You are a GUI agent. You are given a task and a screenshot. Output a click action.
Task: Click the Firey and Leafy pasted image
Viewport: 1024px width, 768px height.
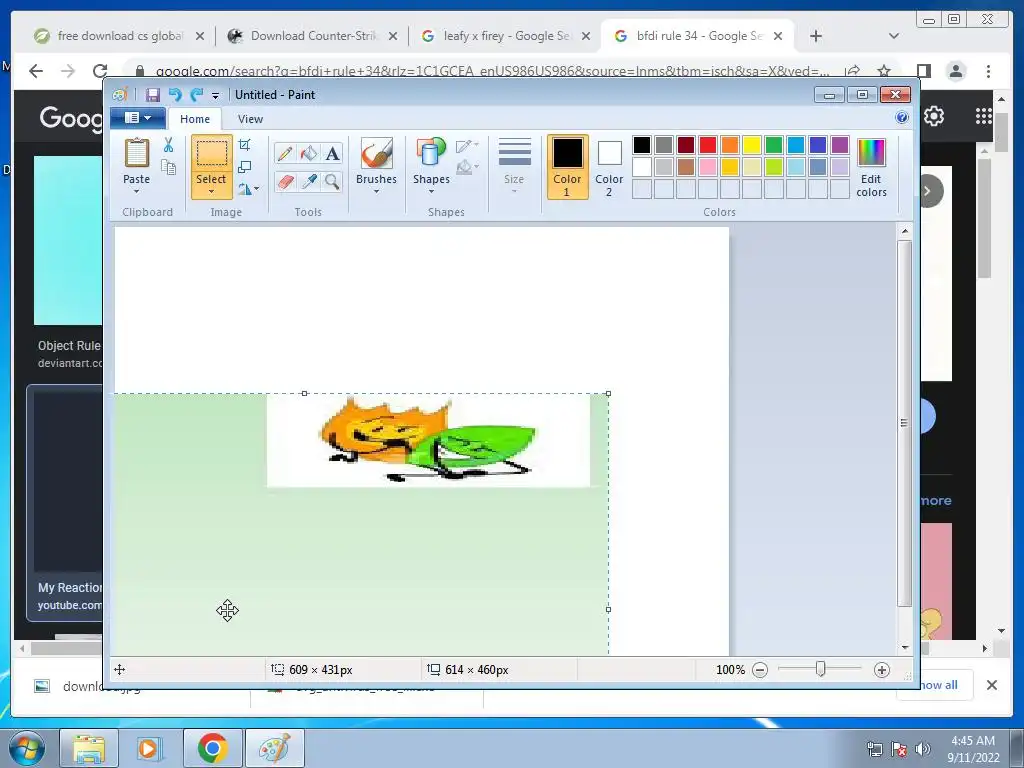tap(428, 440)
